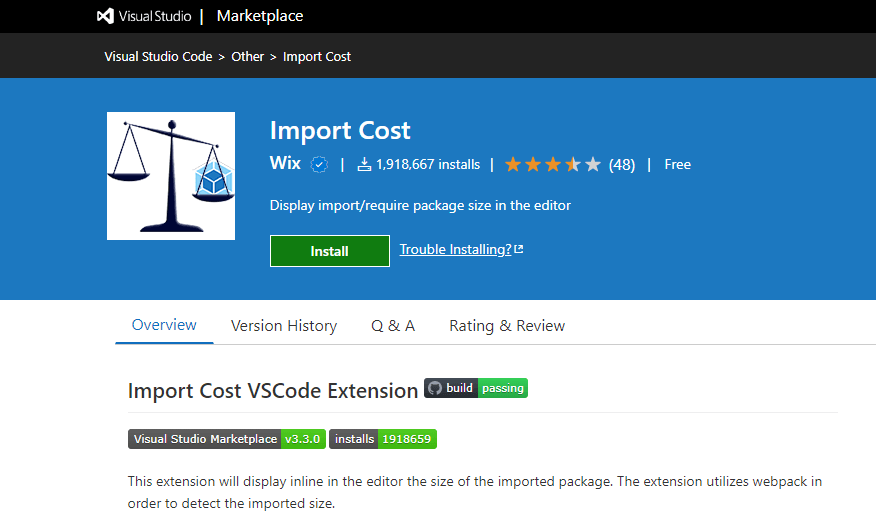The height and width of the screenshot is (514, 876).
Task: Navigate to Visual Studio Code breadcrumb
Action: point(158,57)
